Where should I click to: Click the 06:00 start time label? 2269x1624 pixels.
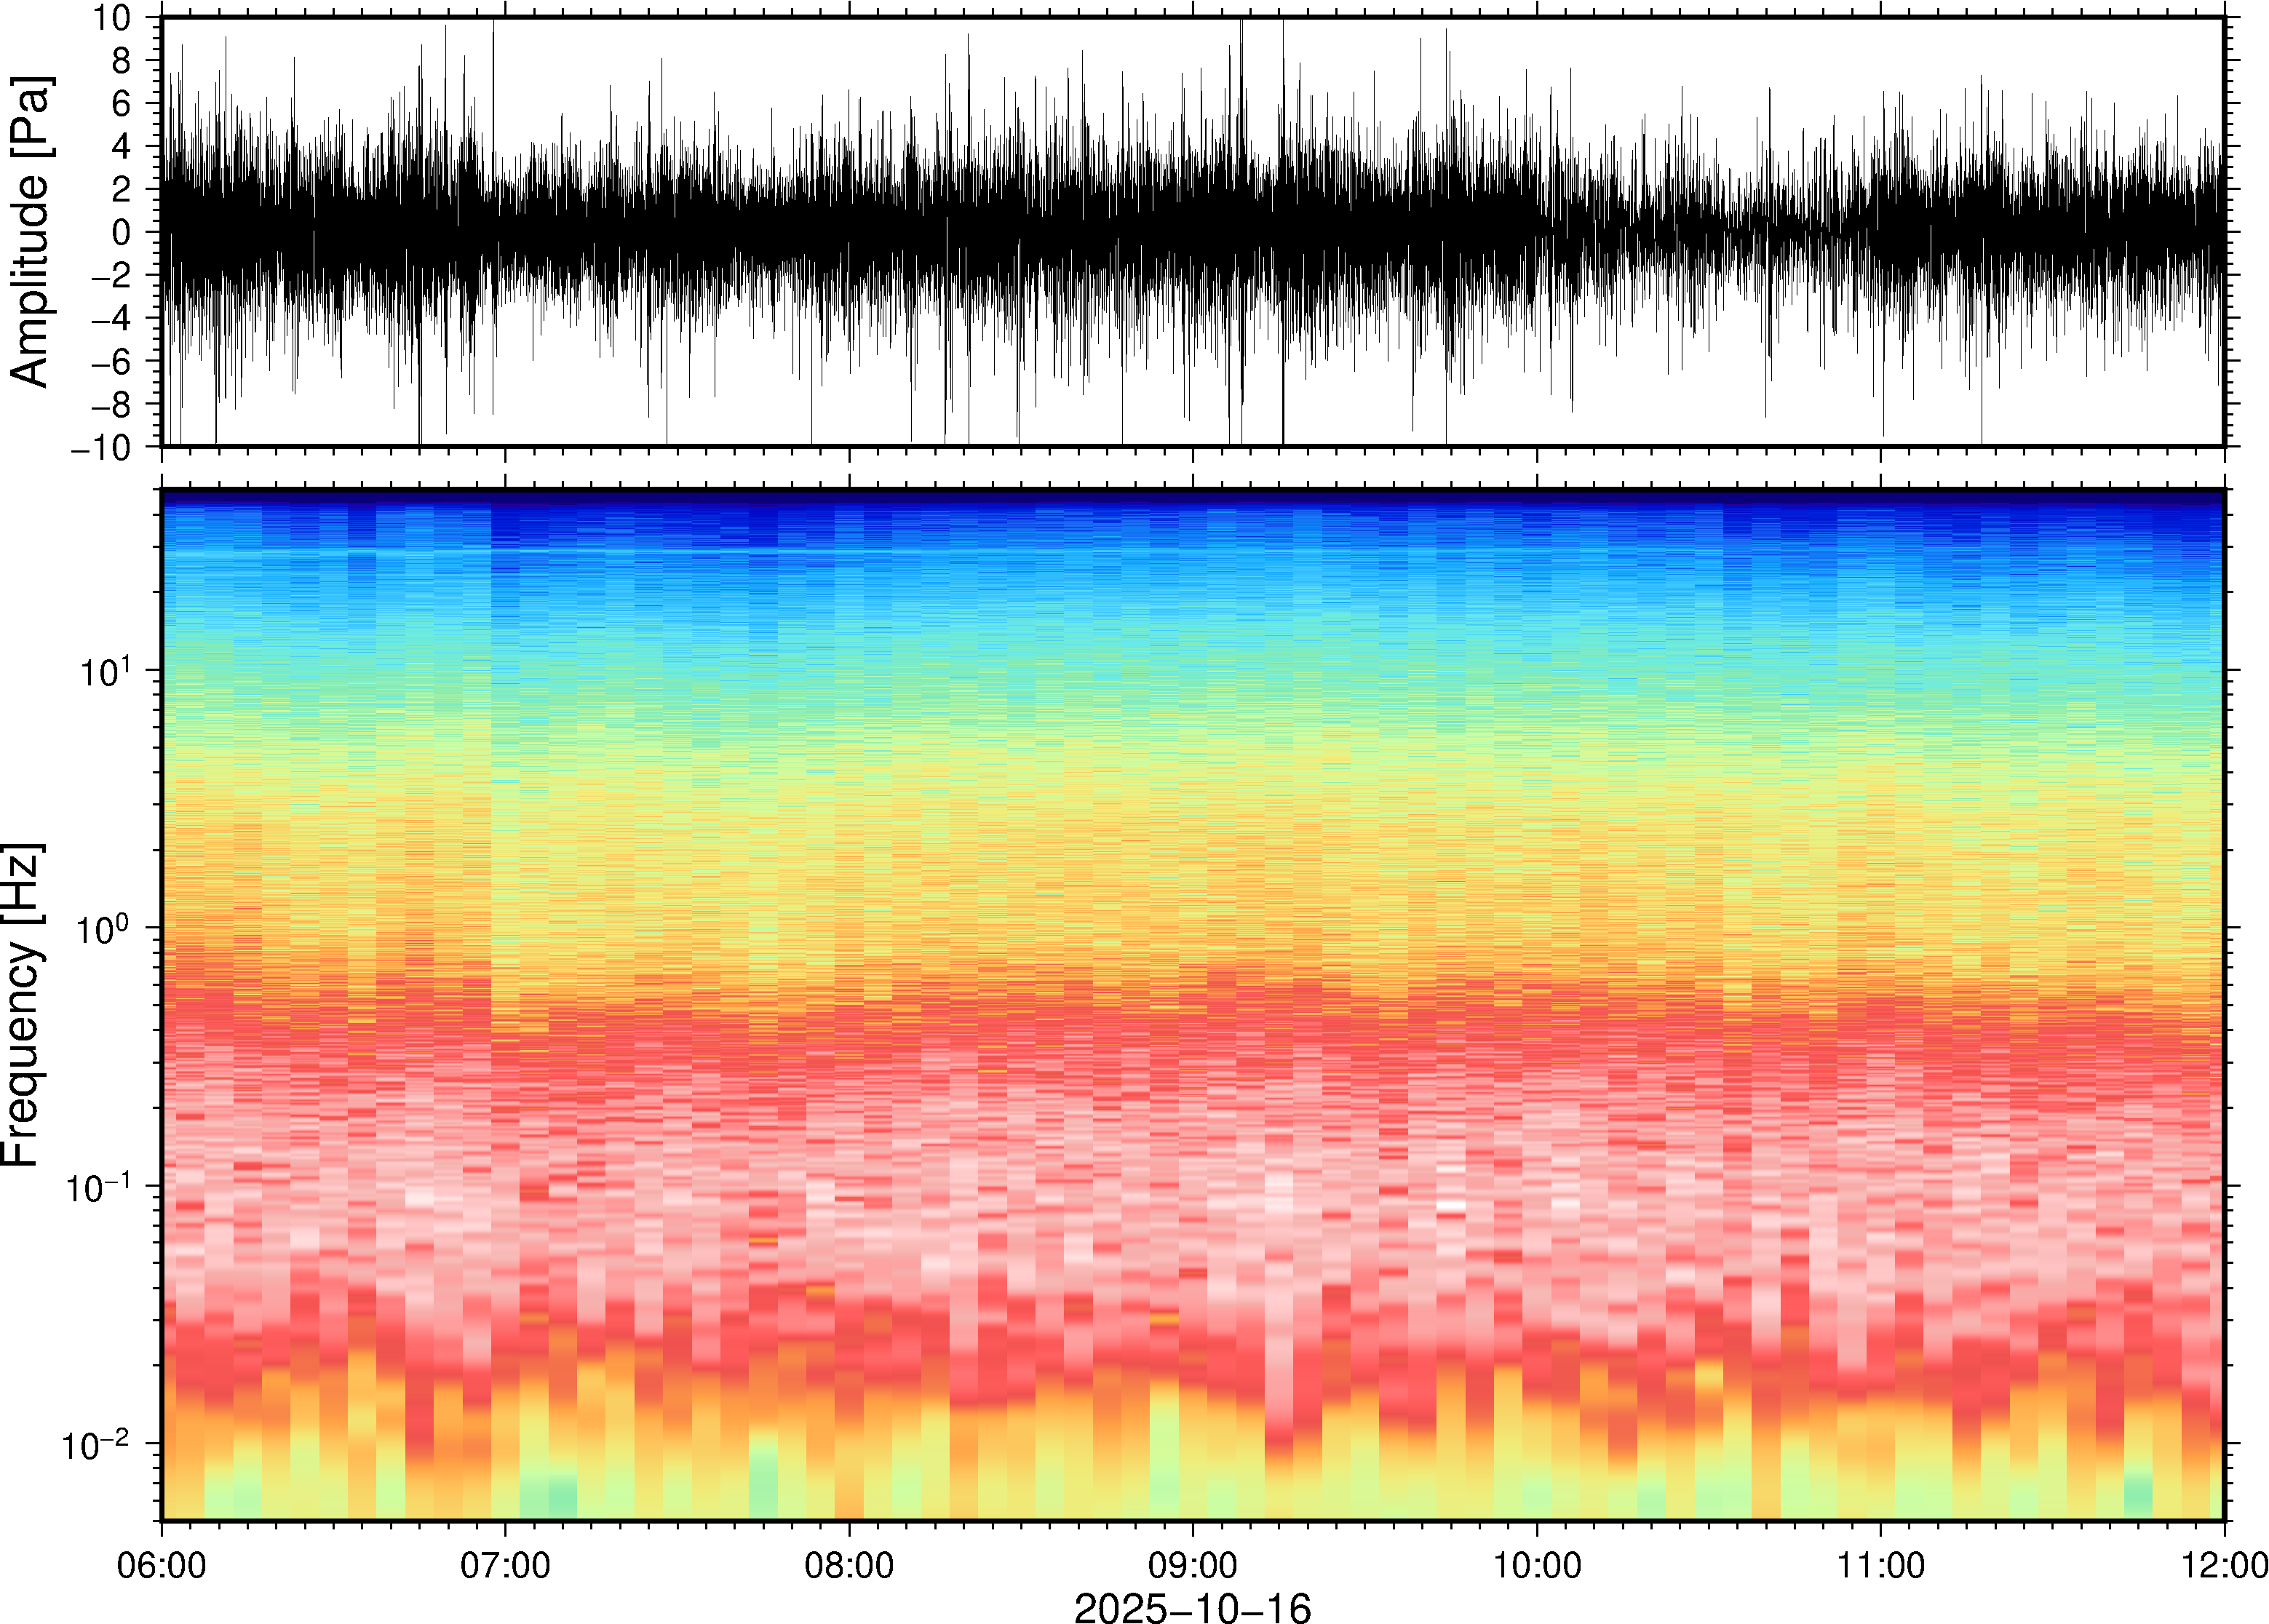click(162, 1564)
